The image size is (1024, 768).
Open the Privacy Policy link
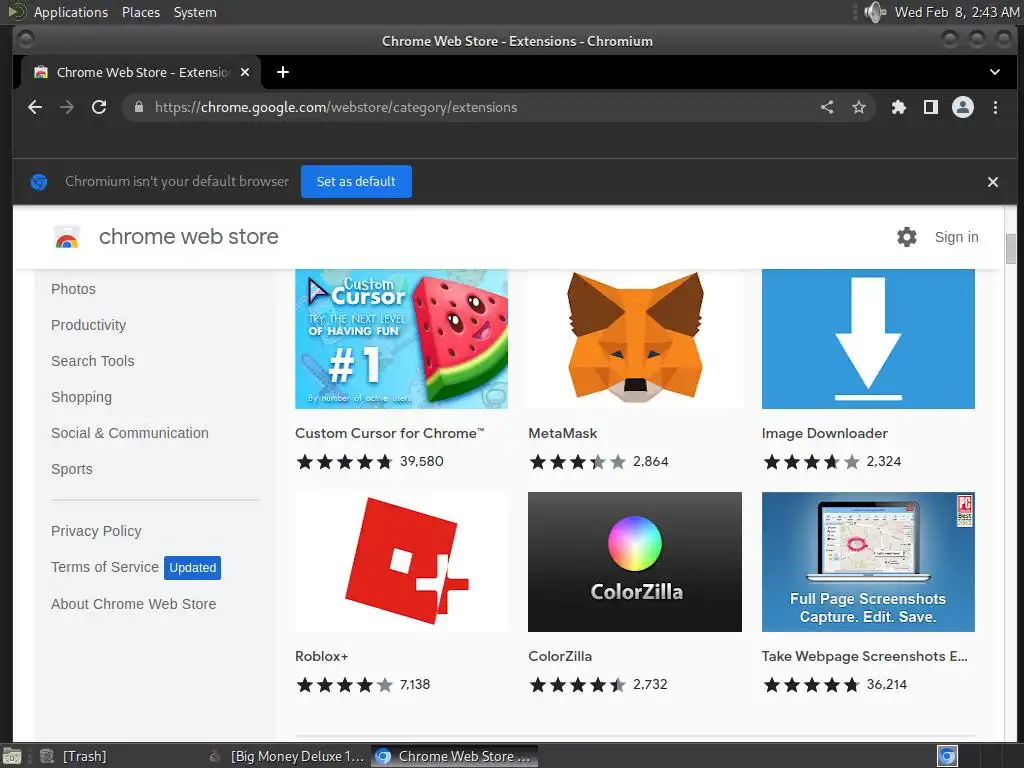pyautogui.click(x=96, y=531)
